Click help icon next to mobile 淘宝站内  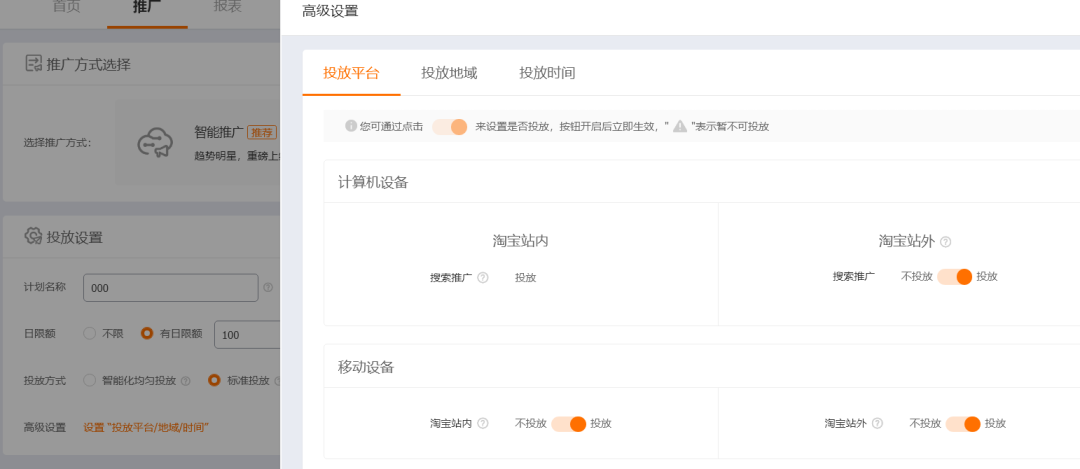(x=483, y=424)
